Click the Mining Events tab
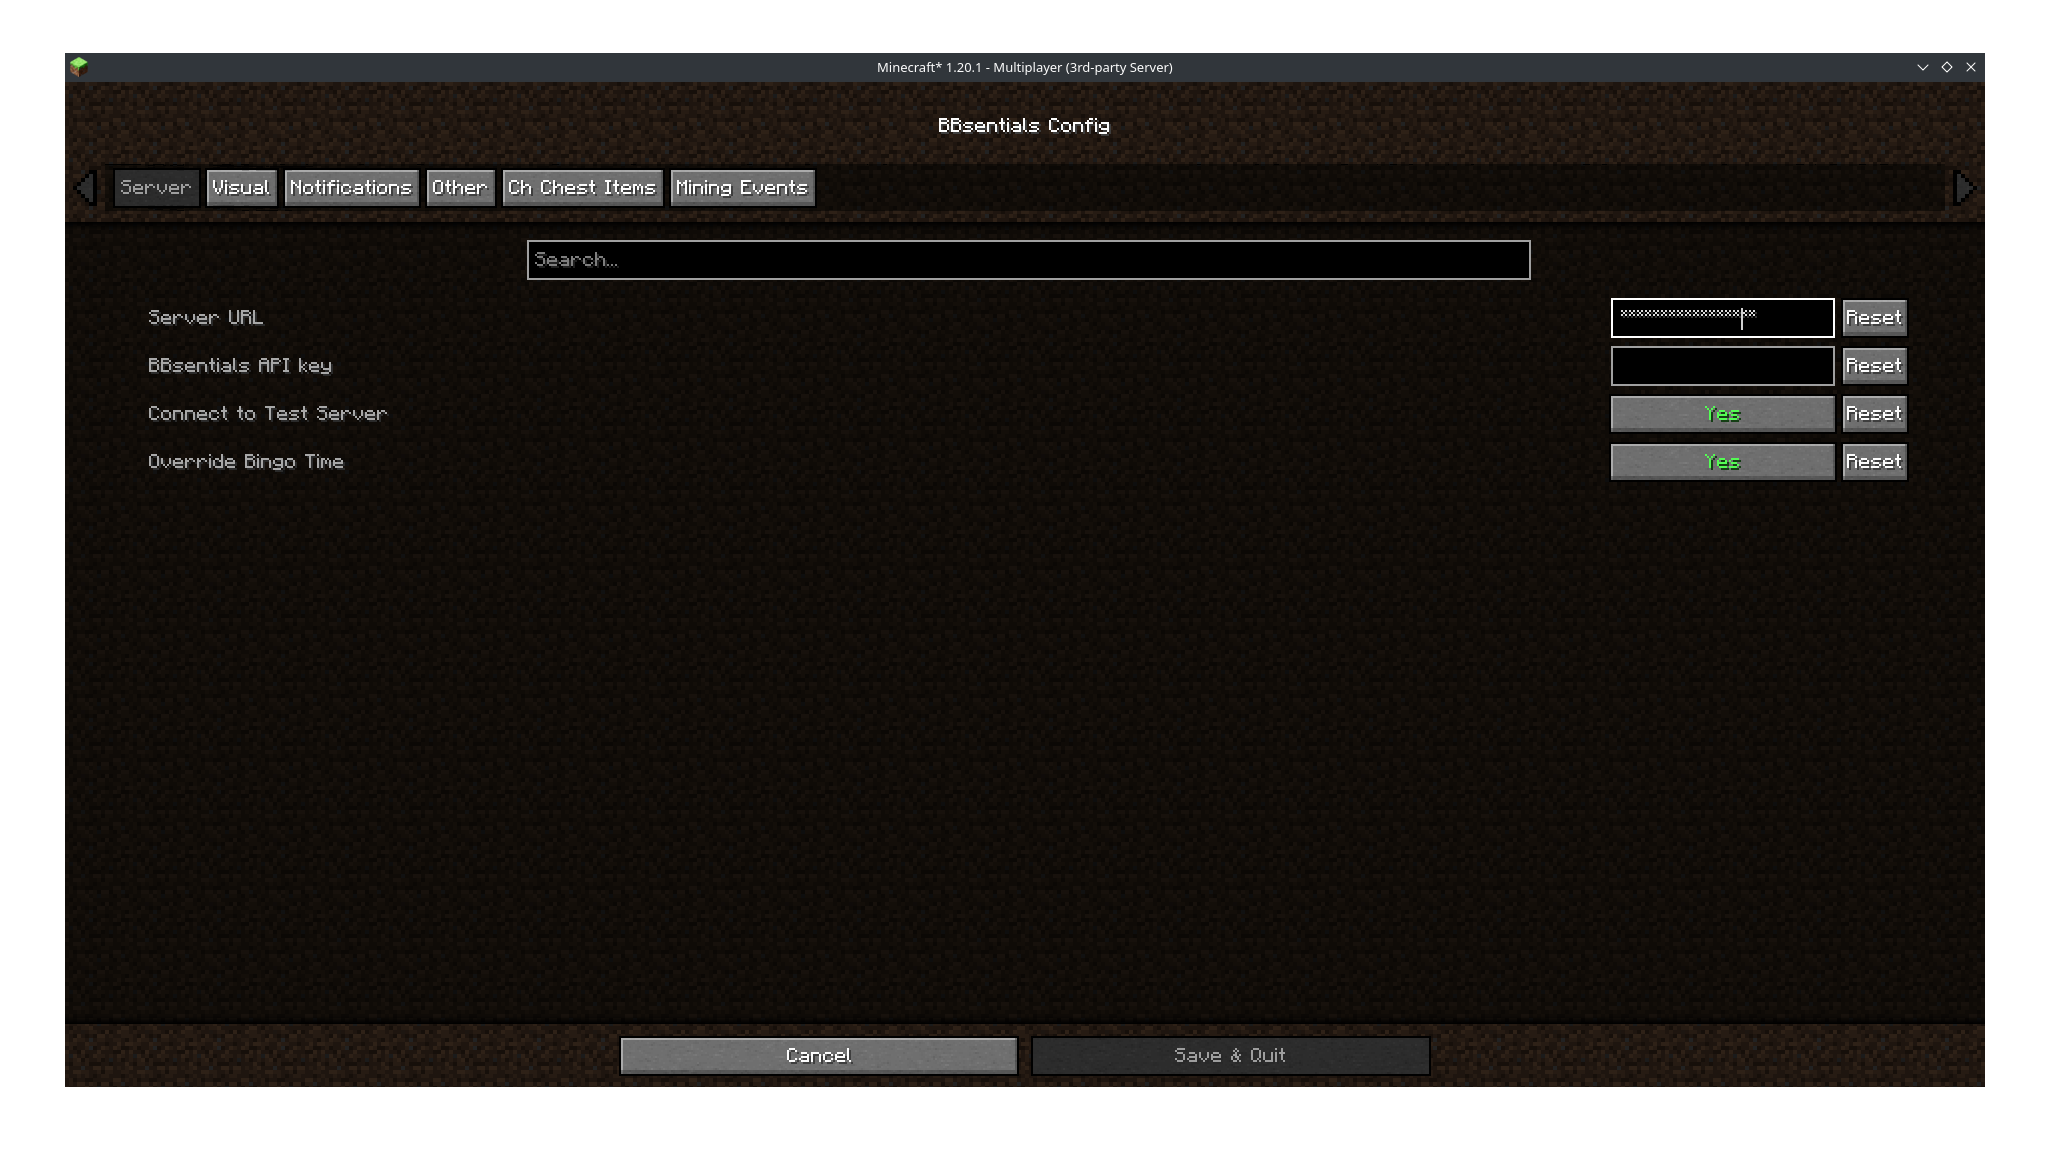The height and width of the screenshot is (1164, 2050). point(741,186)
